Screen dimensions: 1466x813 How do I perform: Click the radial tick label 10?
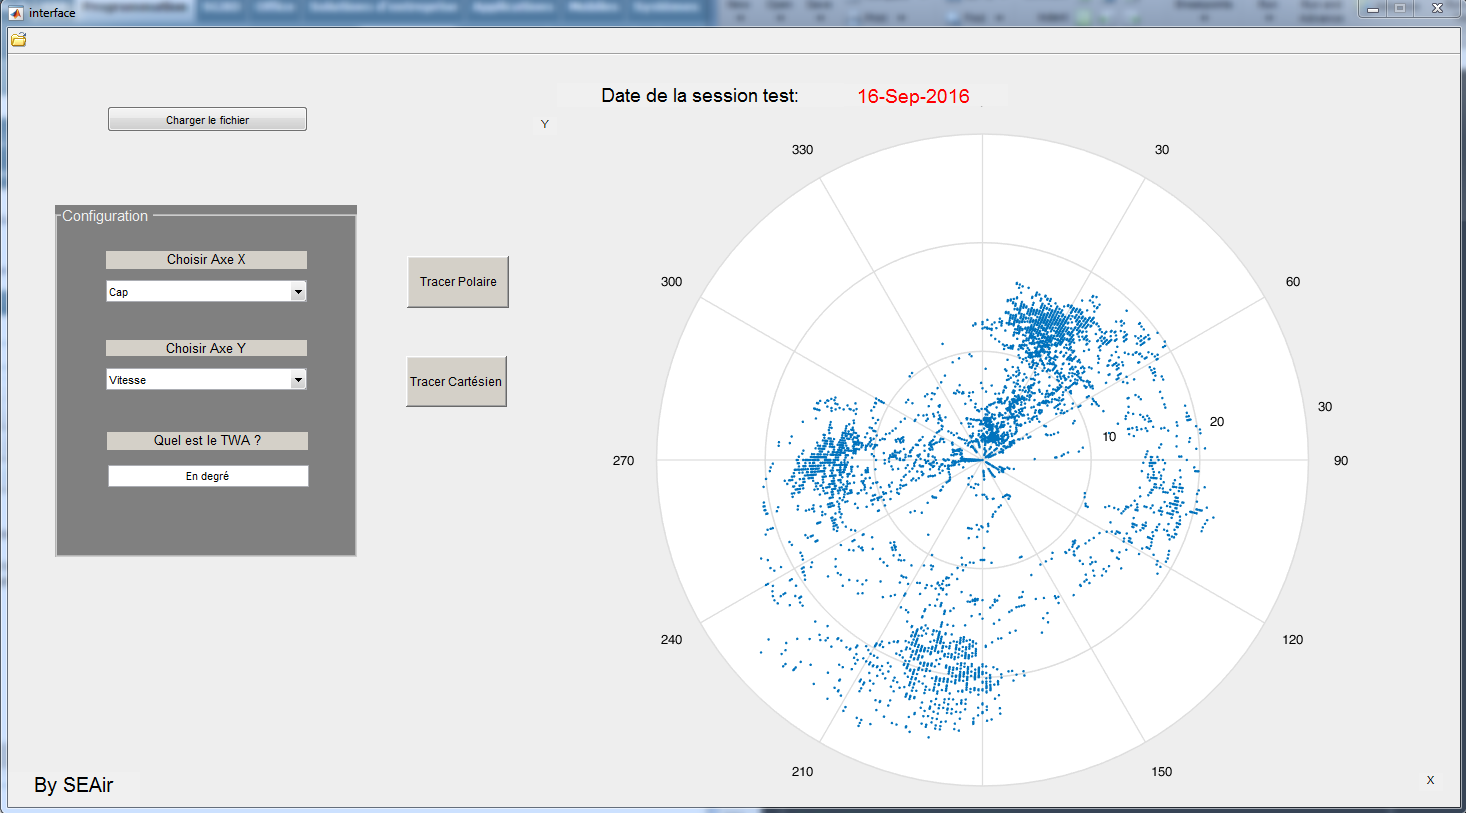1109,437
